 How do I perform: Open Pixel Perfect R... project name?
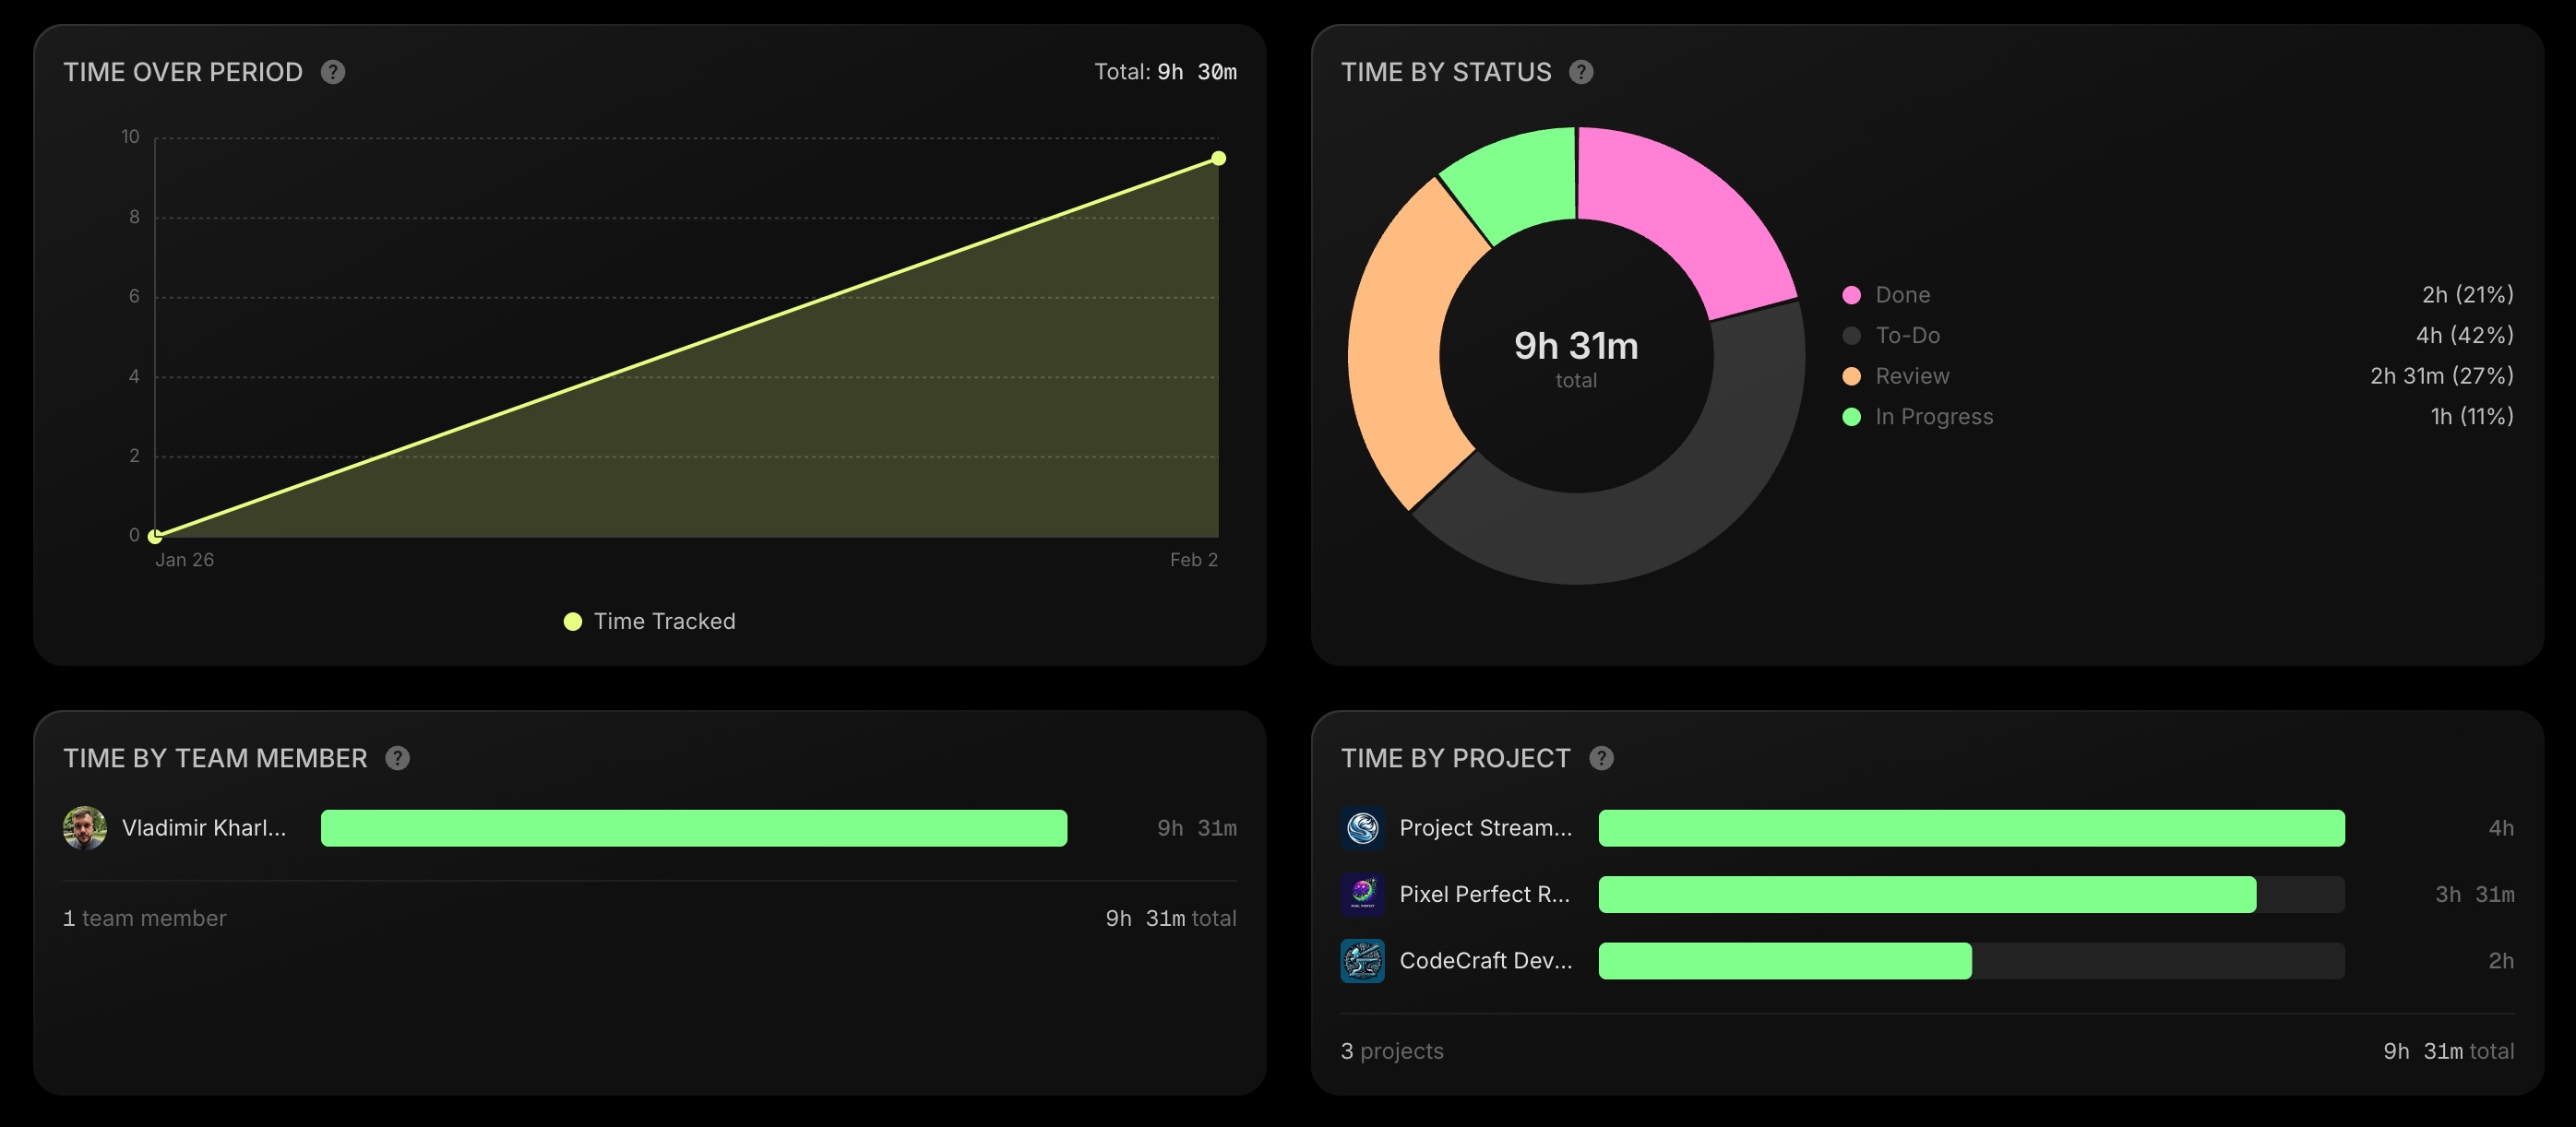[x=1484, y=894]
